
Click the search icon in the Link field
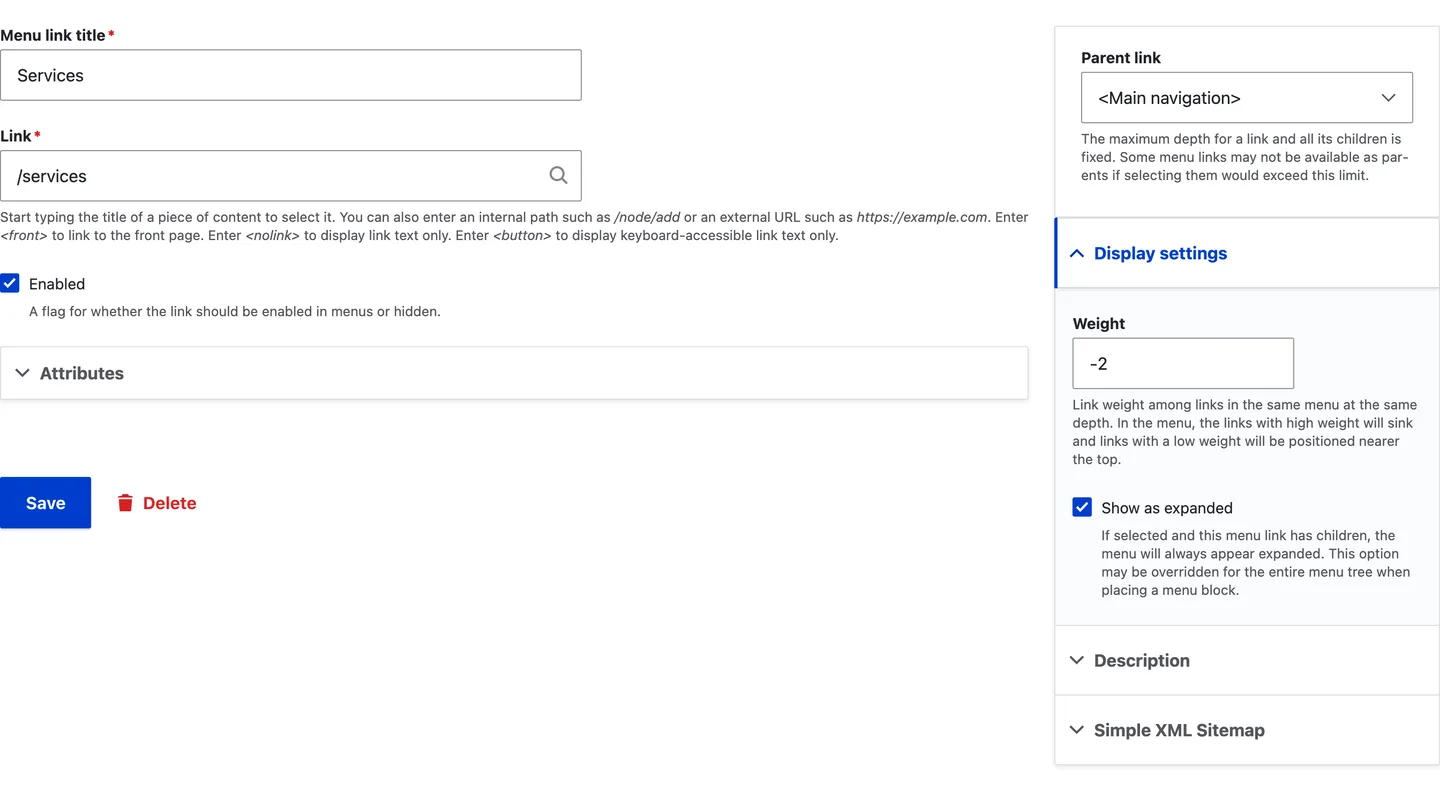click(558, 175)
